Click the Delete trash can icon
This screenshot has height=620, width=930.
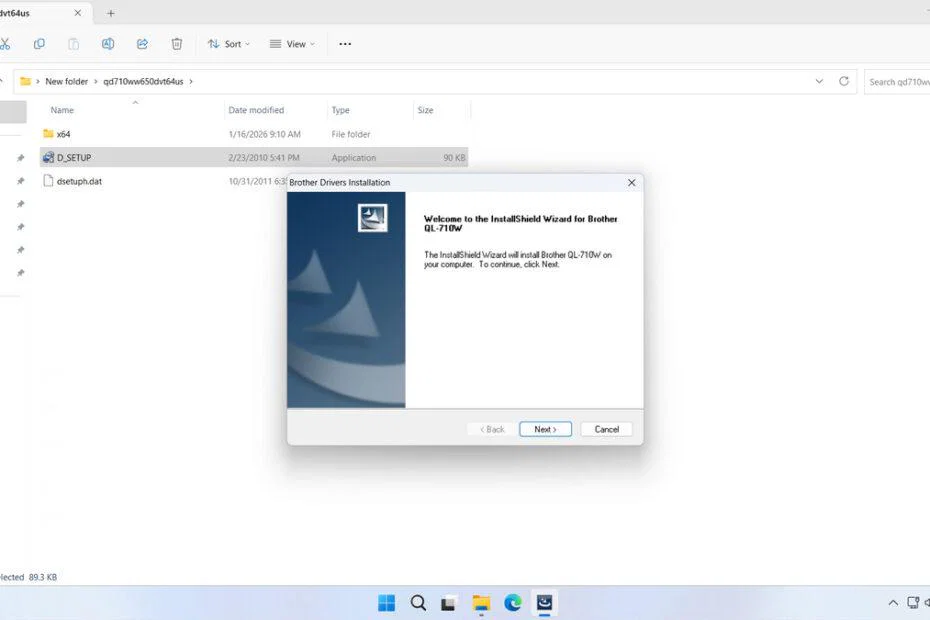coord(177,44)
